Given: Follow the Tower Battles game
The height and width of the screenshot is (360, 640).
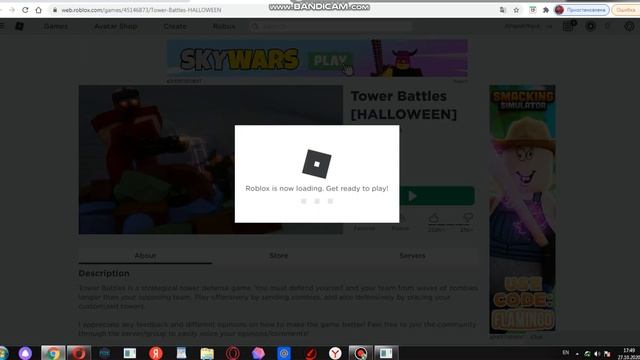Looking at the screenshot, I should (400, 223).
